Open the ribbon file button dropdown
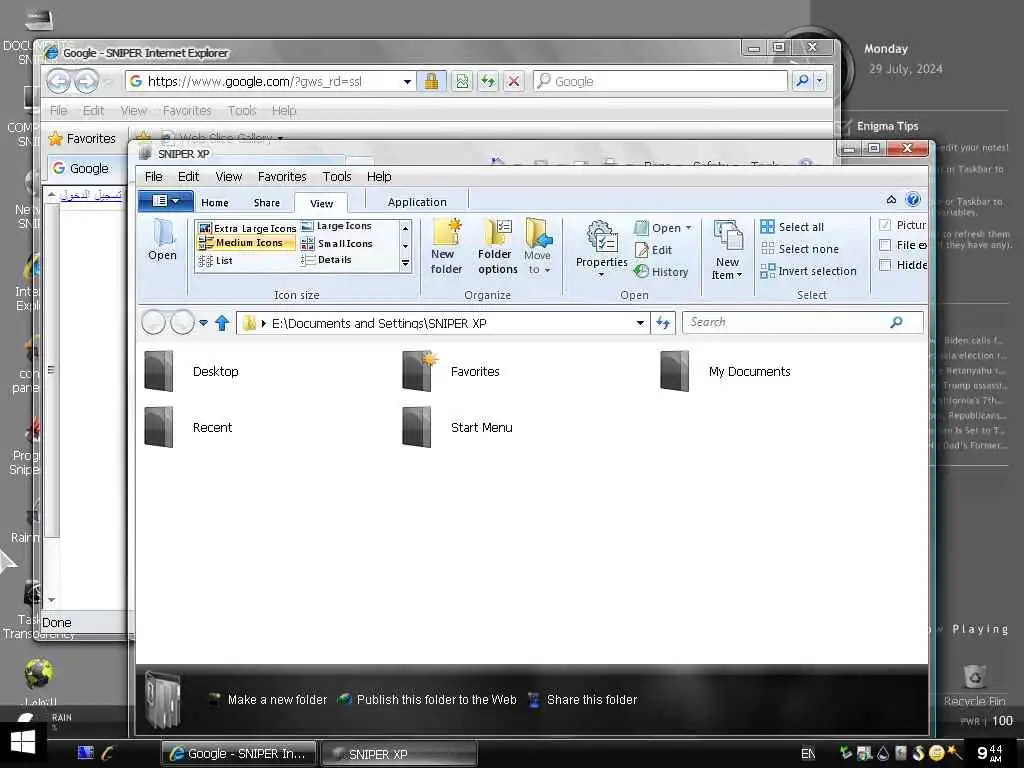This screenshot has height=768, width=1024. click(165, 201)
